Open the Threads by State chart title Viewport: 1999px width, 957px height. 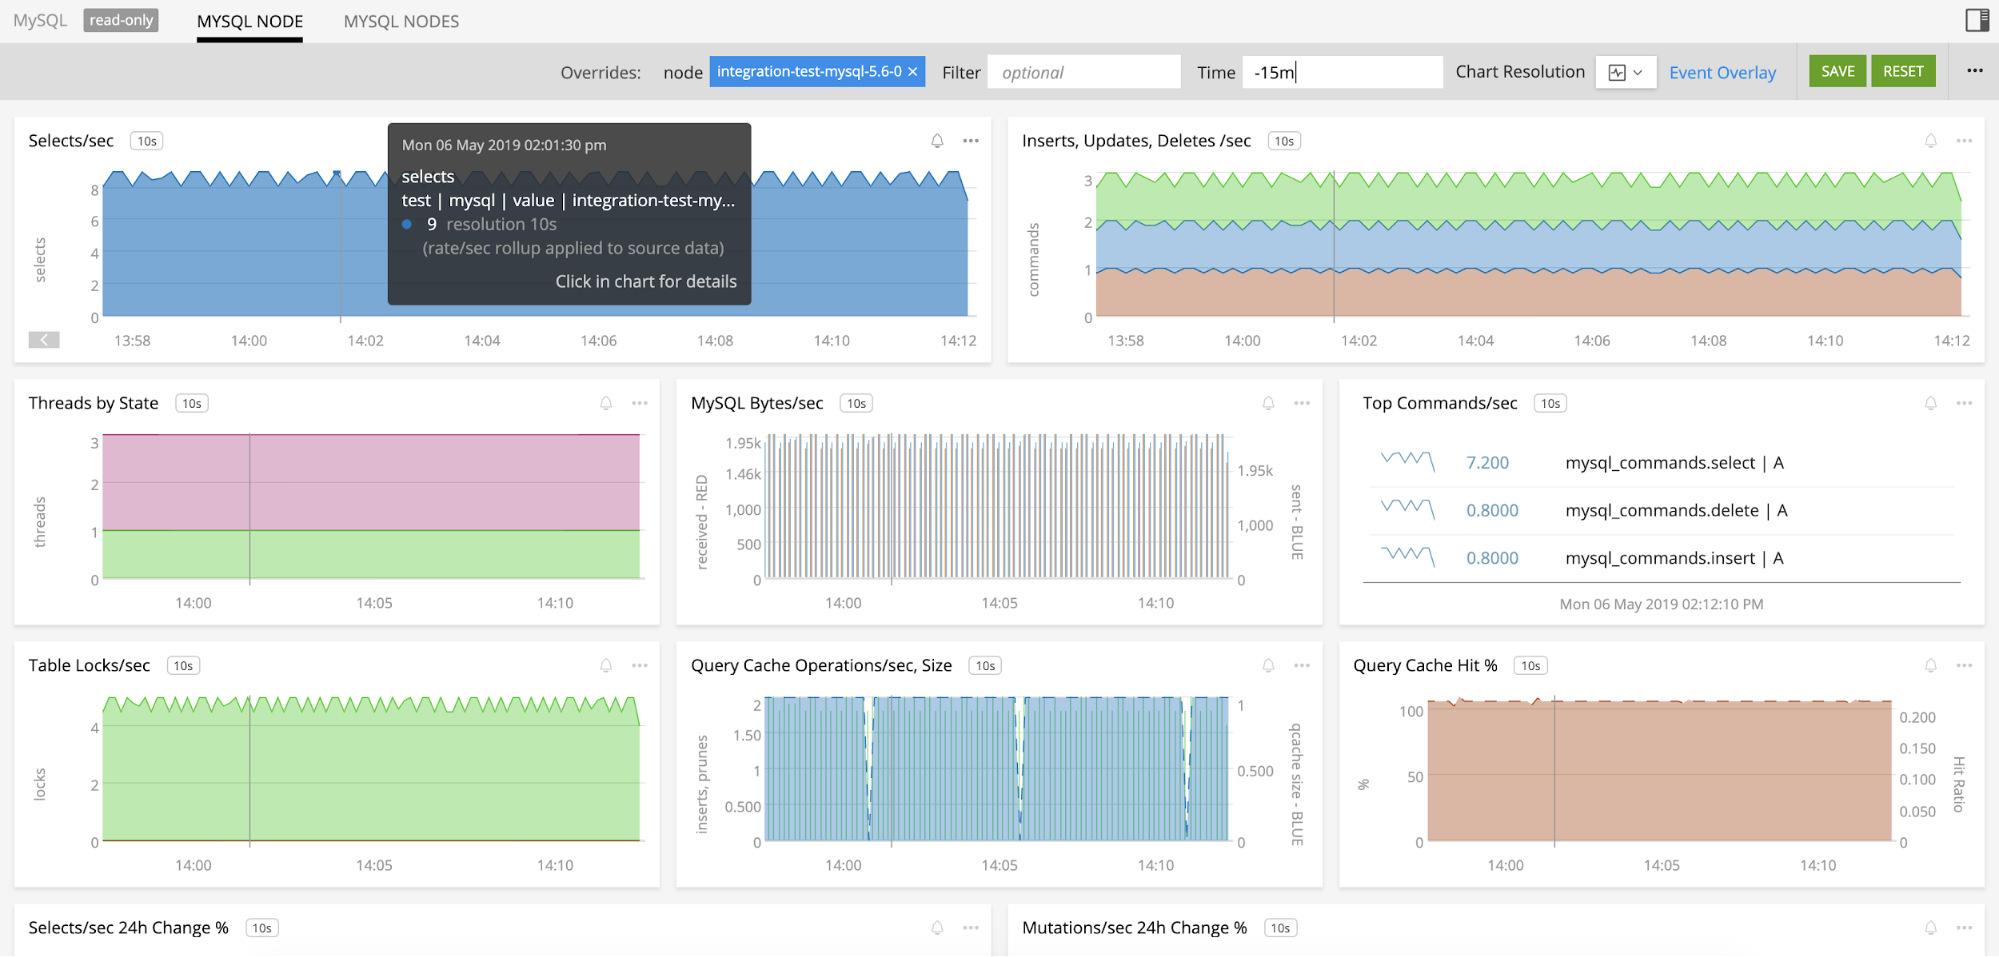[93, 403]
